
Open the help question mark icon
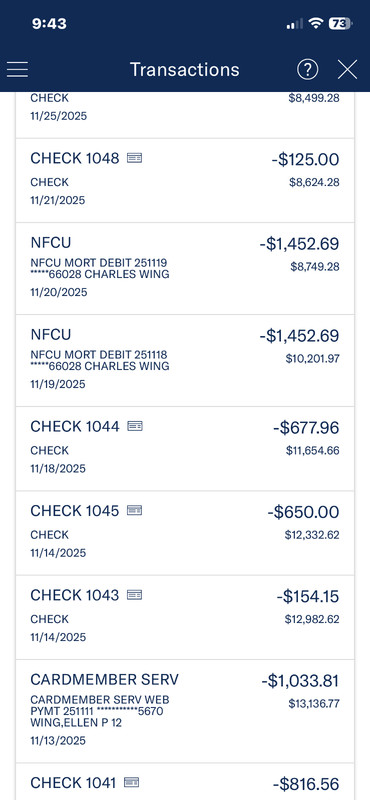point(308,69)
